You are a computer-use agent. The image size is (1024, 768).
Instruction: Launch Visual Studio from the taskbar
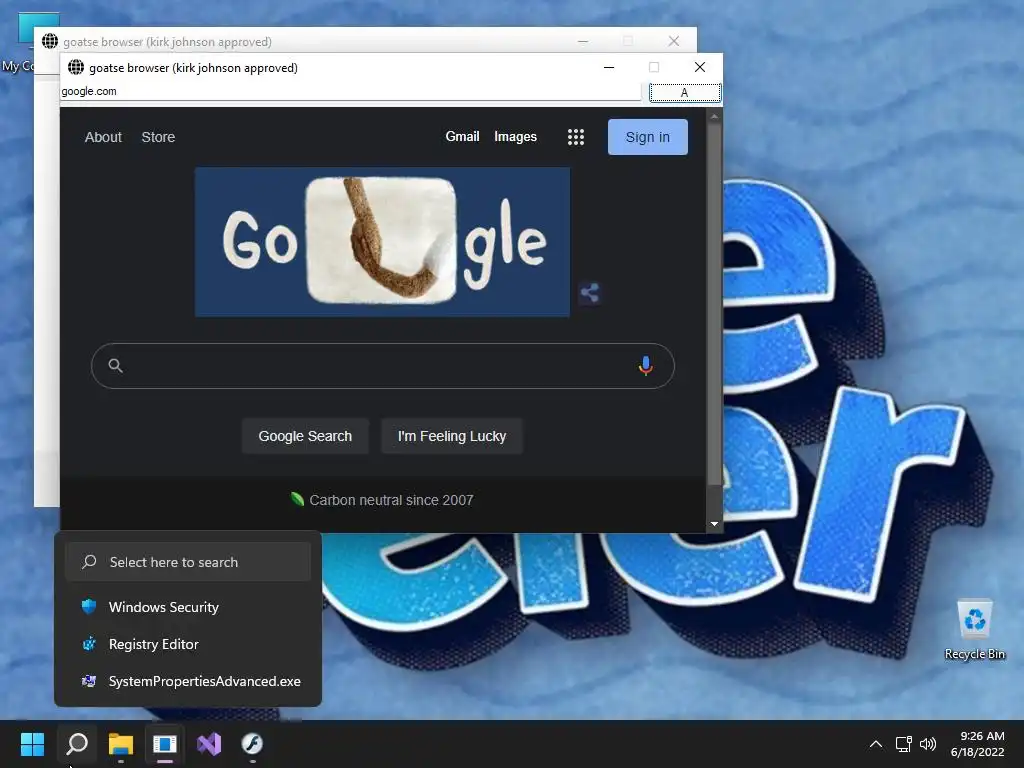(209, 744)
